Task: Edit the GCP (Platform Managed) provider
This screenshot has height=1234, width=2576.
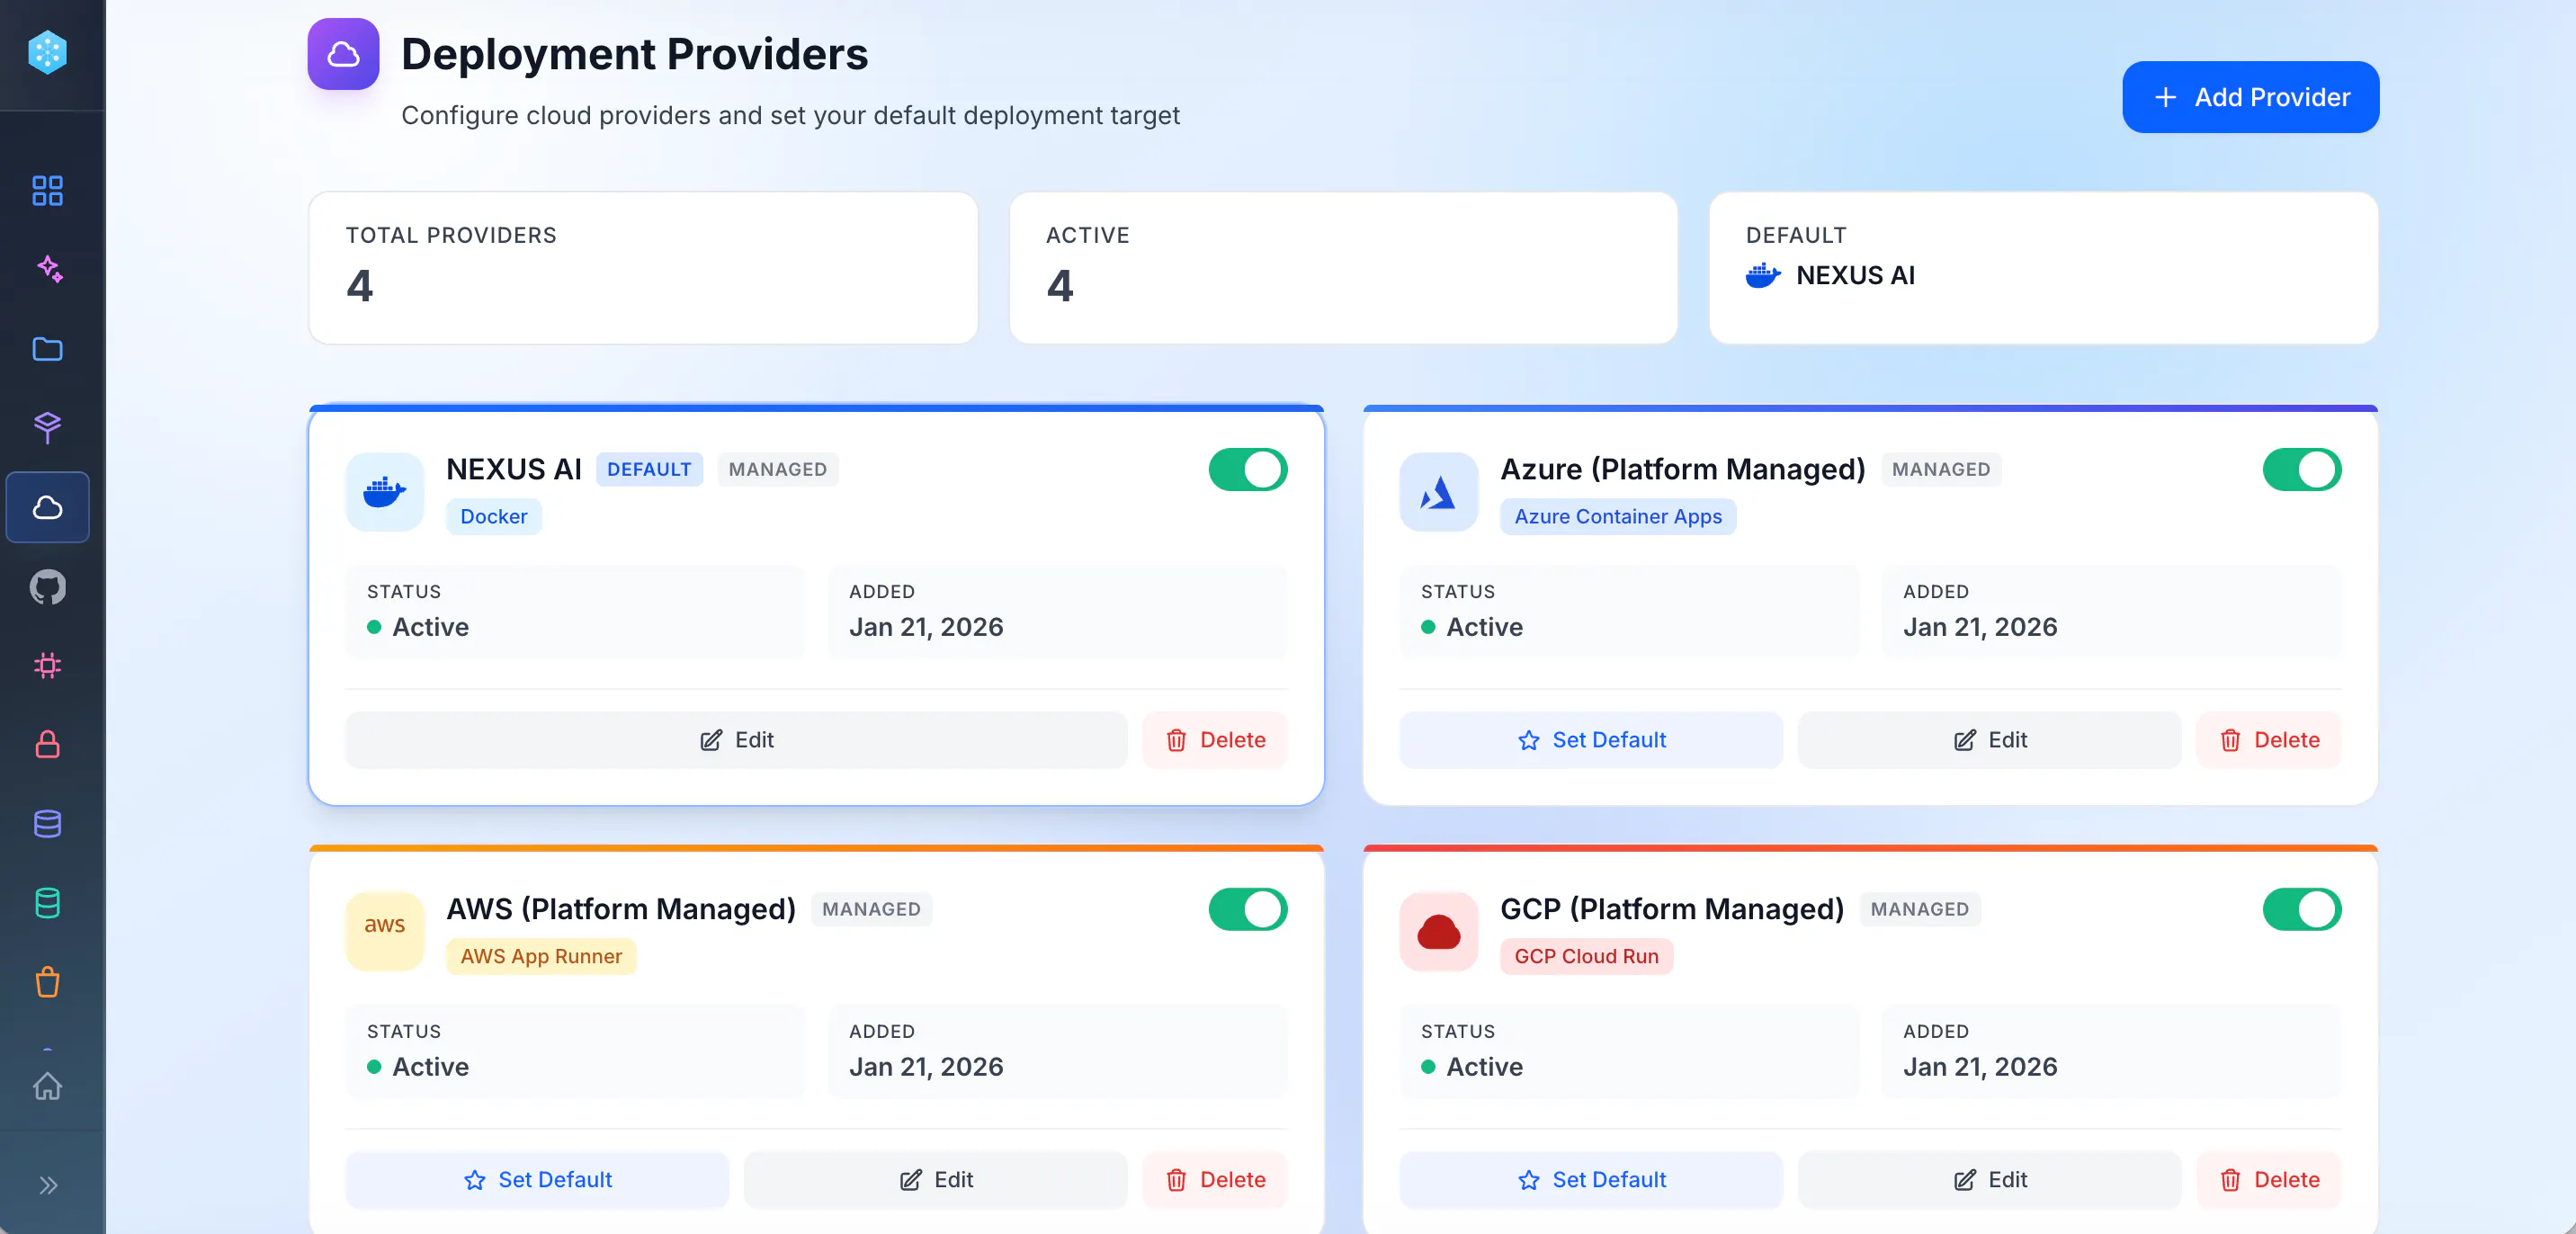Action: (1989, 1180)
